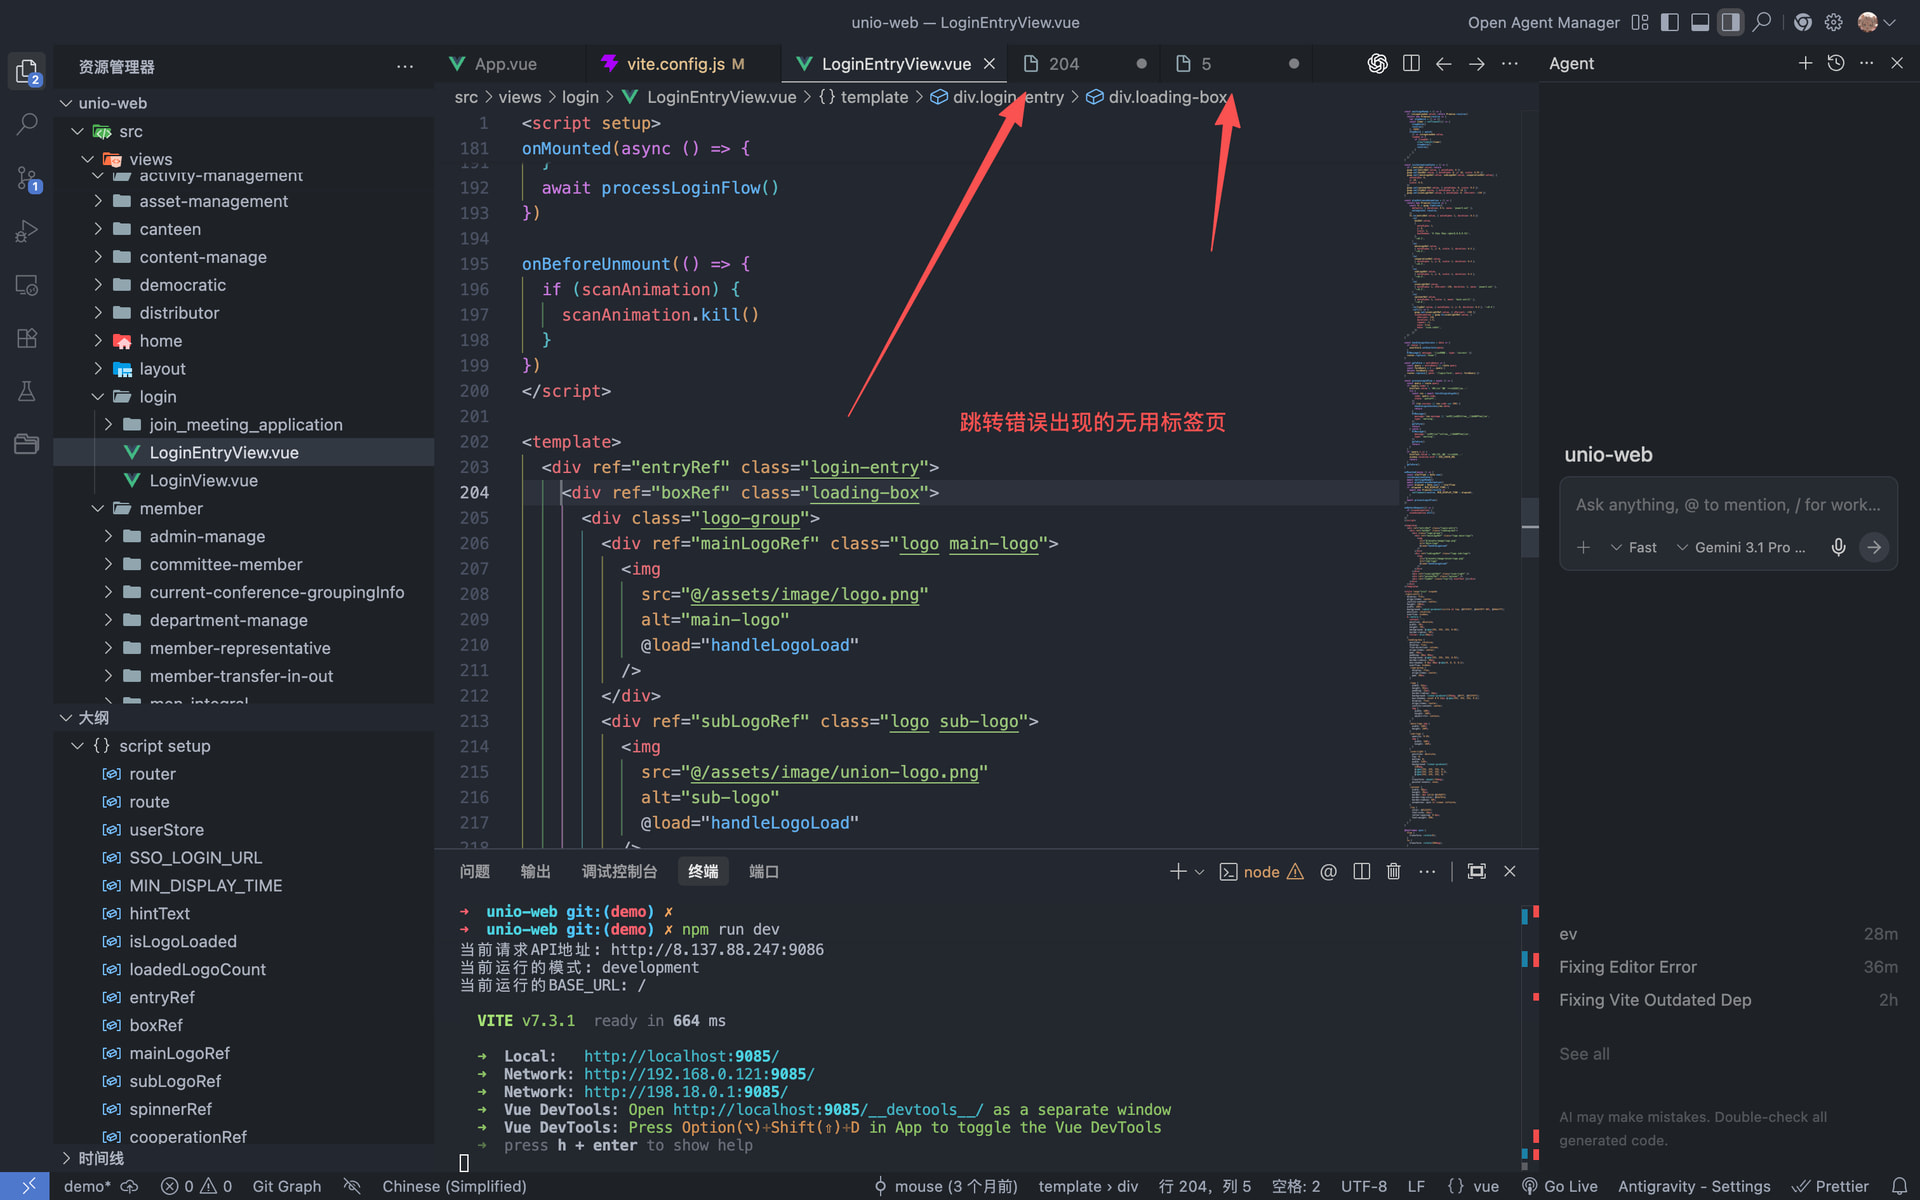Toggle the bottom panel layout button
The height and width of the screenshot is (1200, 1920).
(x=1700, y=22)
